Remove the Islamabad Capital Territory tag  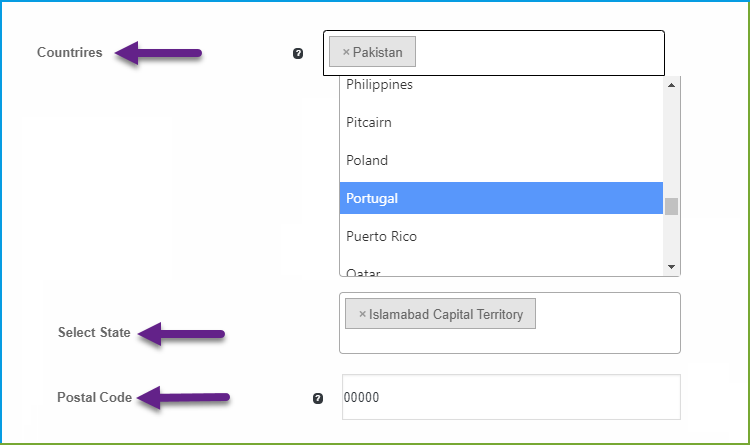[363, 314]
